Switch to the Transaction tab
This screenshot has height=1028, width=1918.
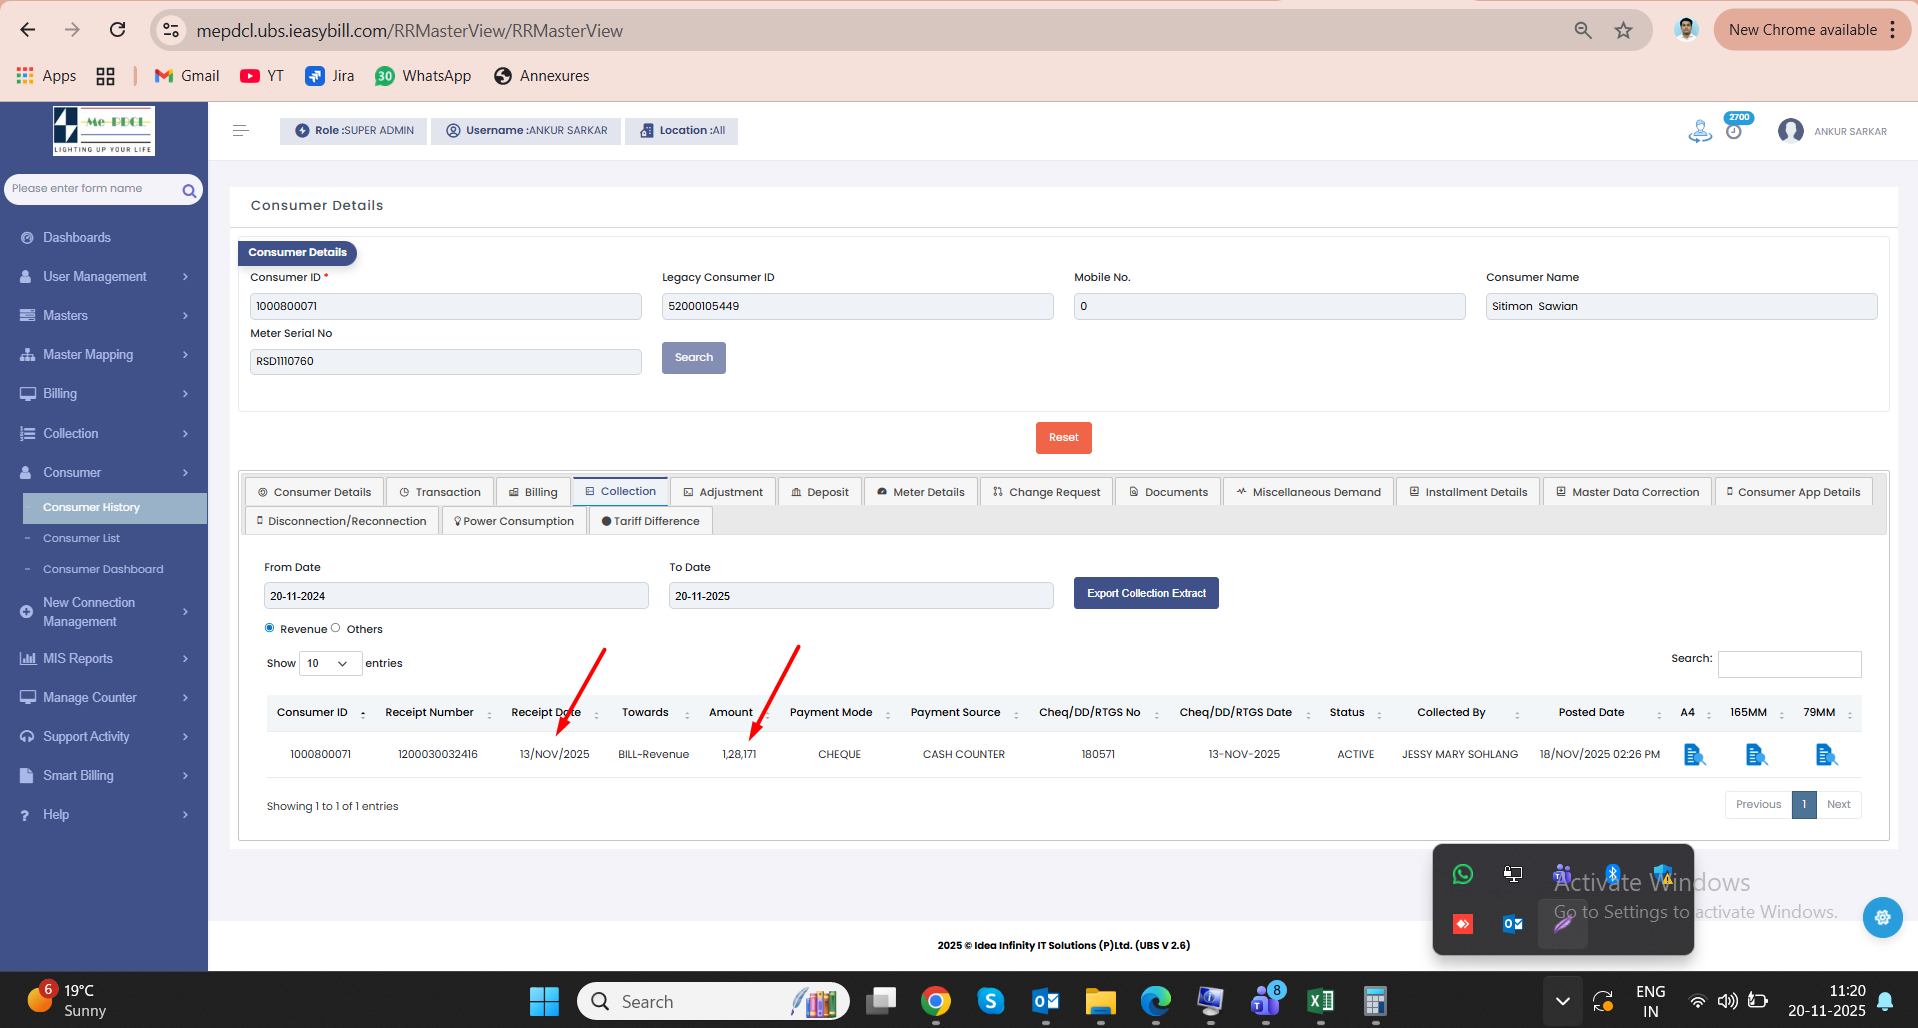point(440,492)
